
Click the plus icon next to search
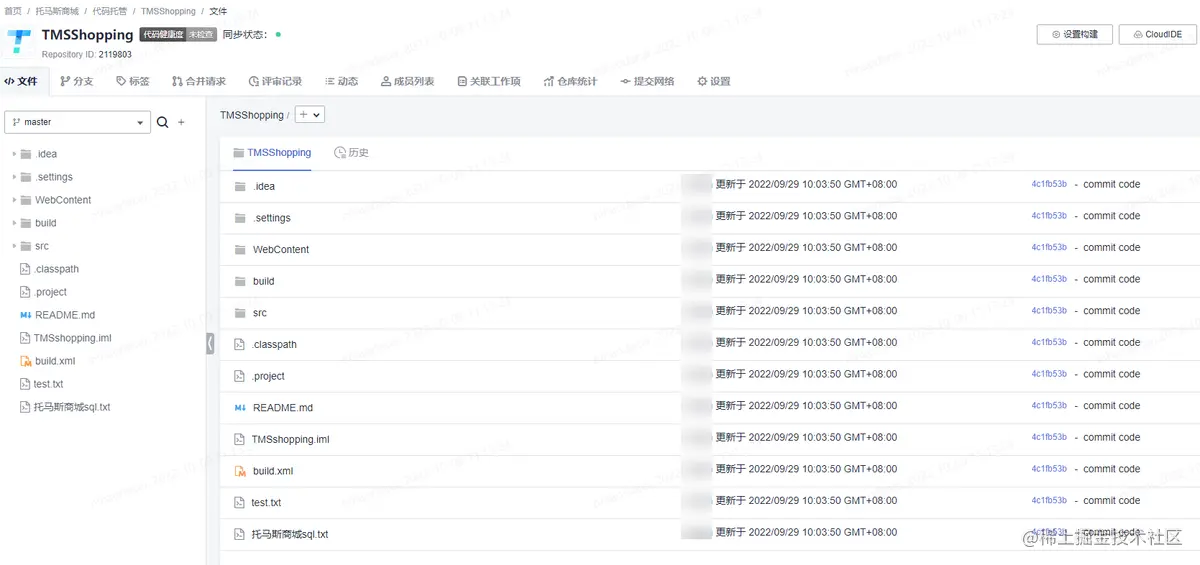pos(181,122)
